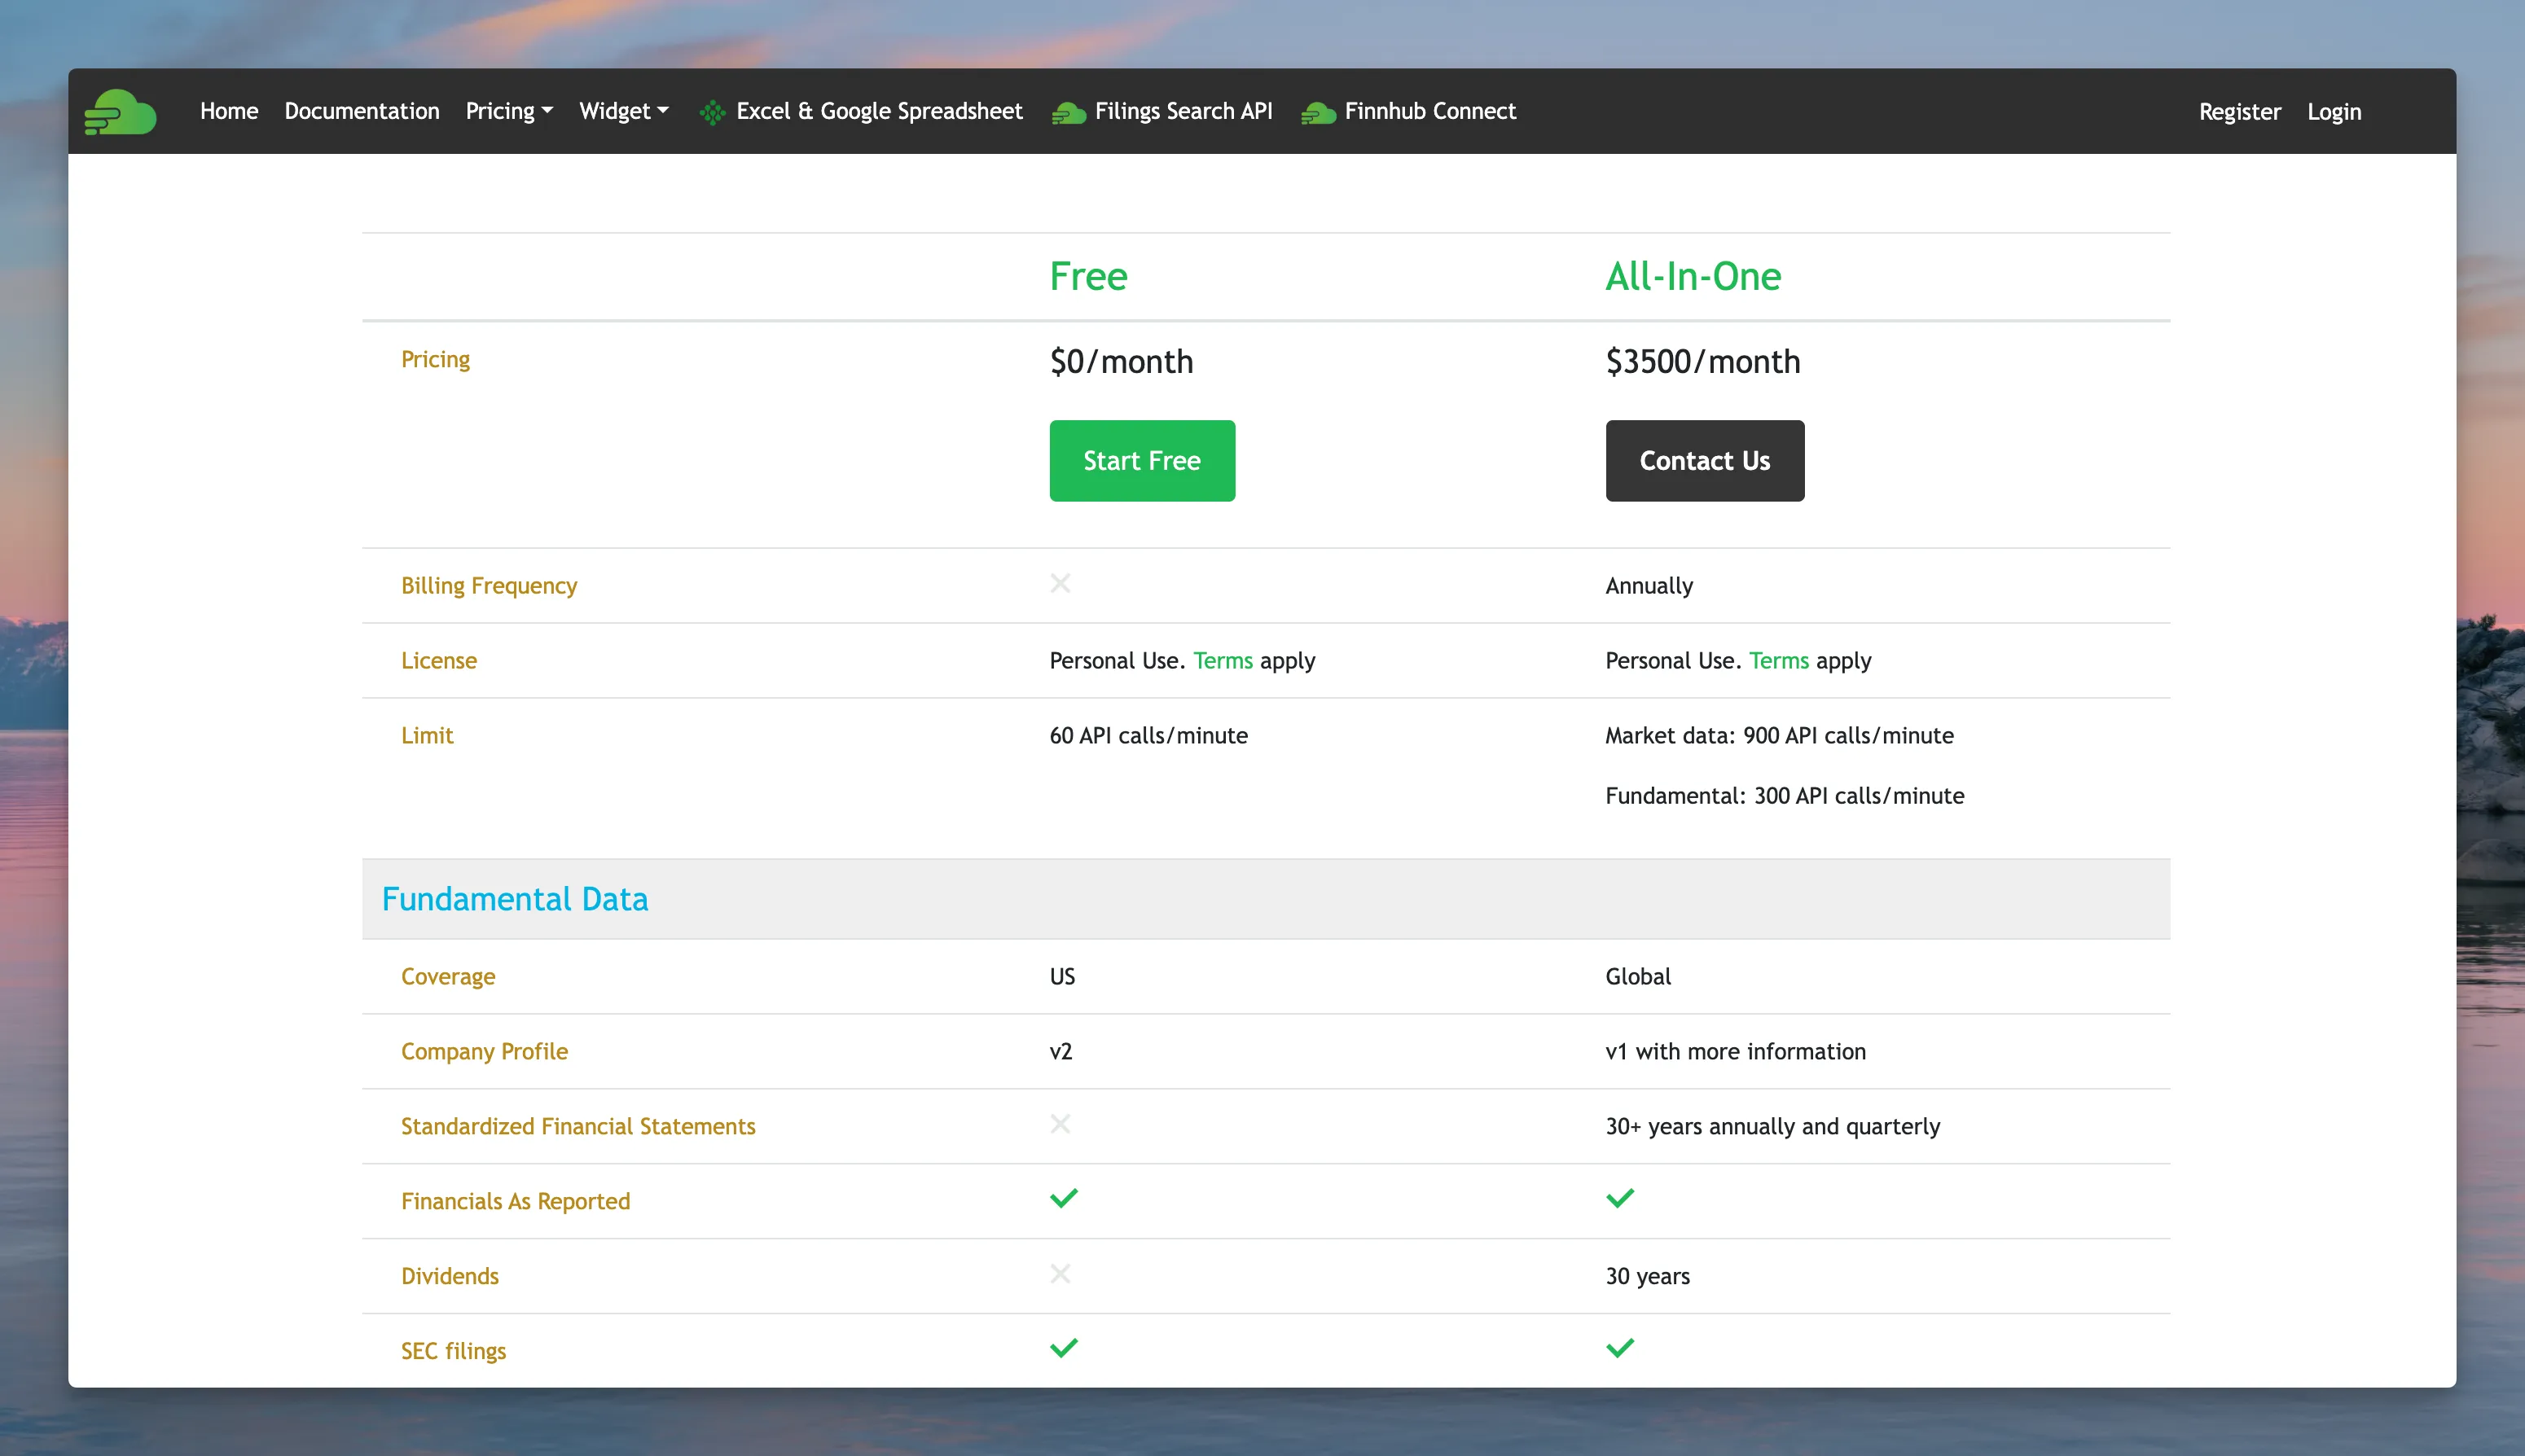
Task: Open Terms link in the All-In-One column
Action: (1778, 661)
